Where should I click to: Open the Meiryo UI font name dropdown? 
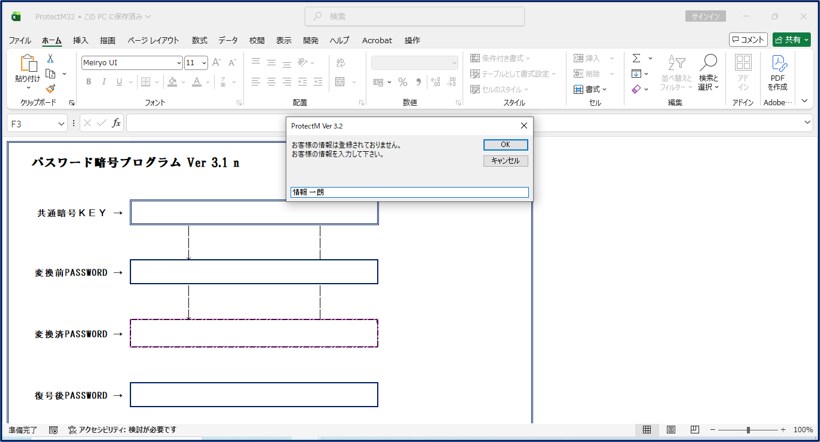coord(179,63)
